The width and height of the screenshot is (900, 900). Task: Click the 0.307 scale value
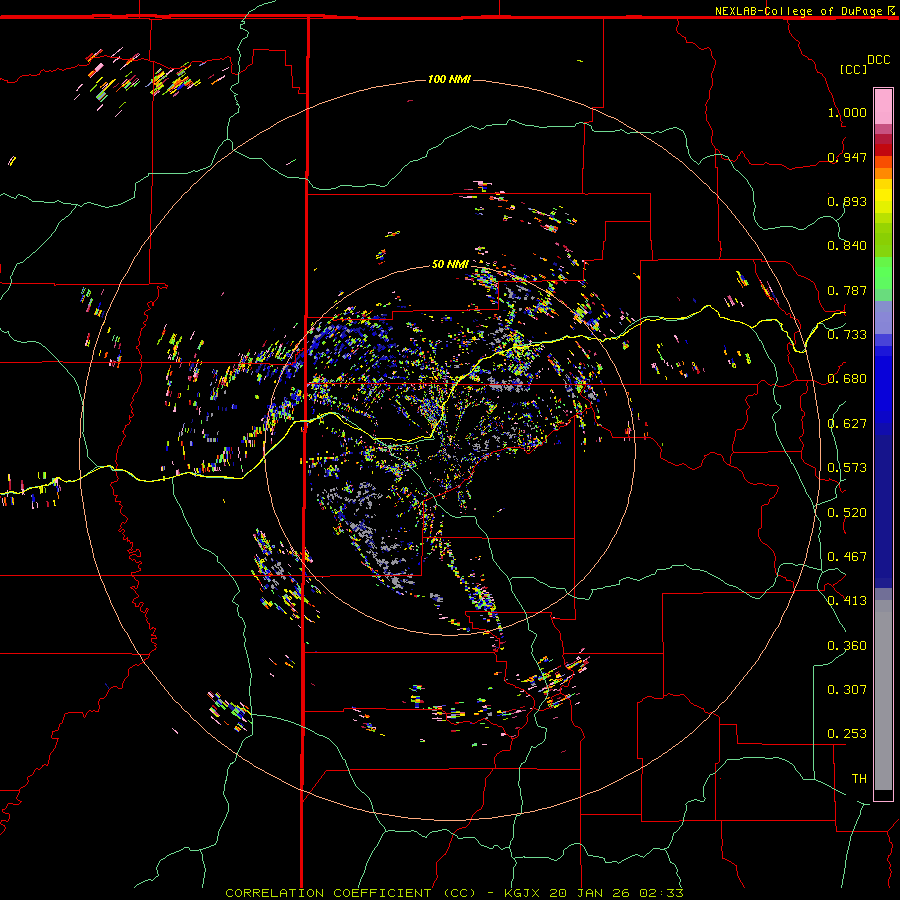(x=847, y=690)
